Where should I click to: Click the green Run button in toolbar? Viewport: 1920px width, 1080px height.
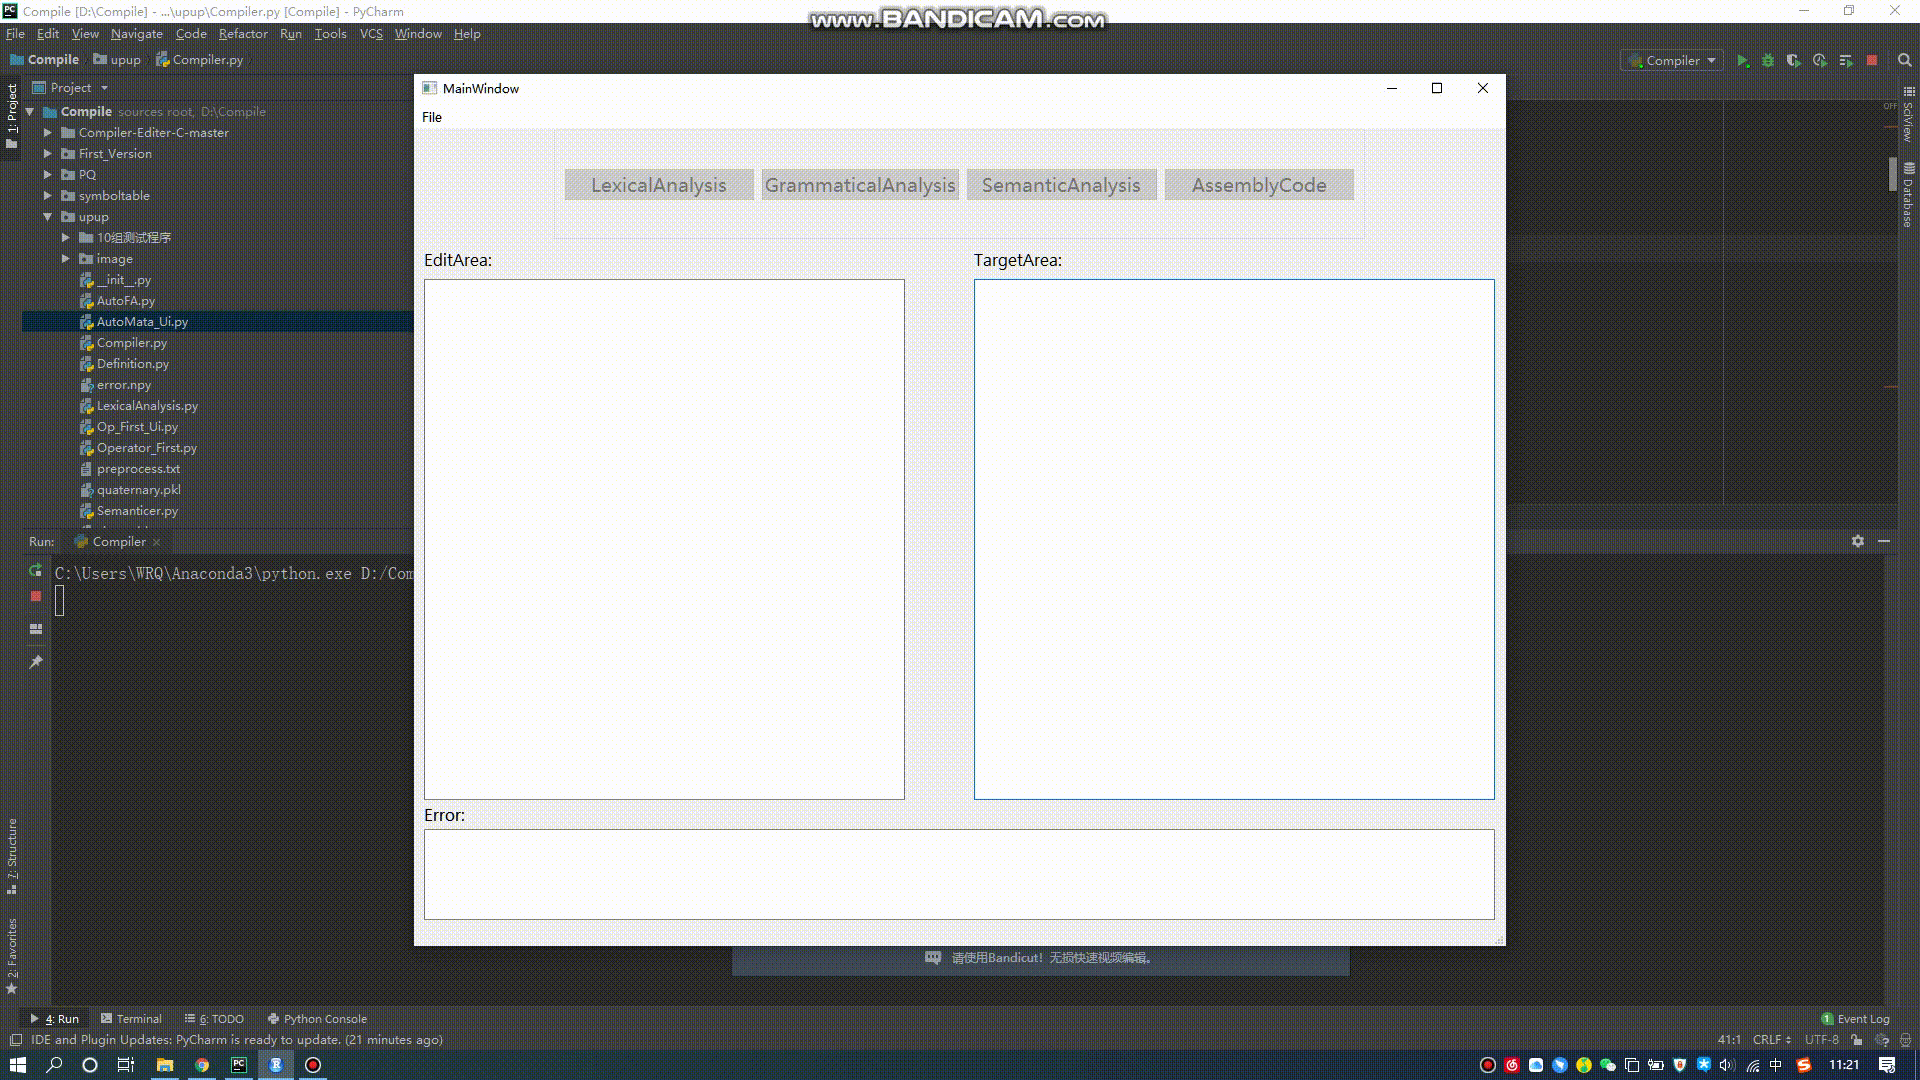click(1742, 61)
